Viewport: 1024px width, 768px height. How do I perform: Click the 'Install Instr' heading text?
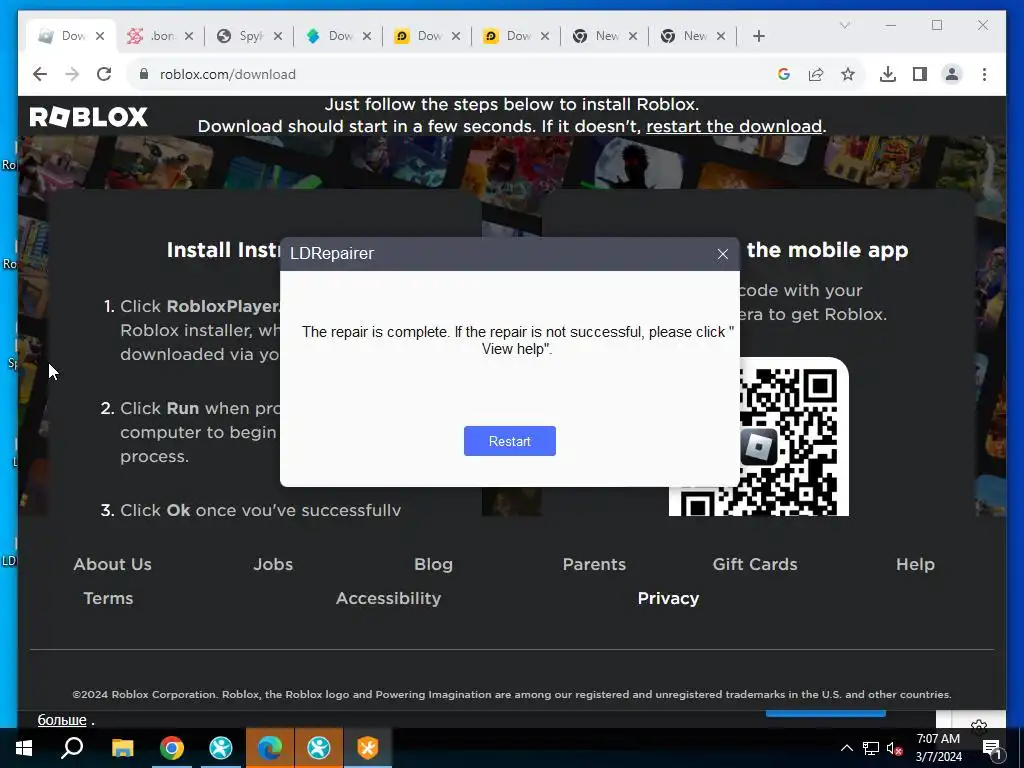click(x=223, y=250)
